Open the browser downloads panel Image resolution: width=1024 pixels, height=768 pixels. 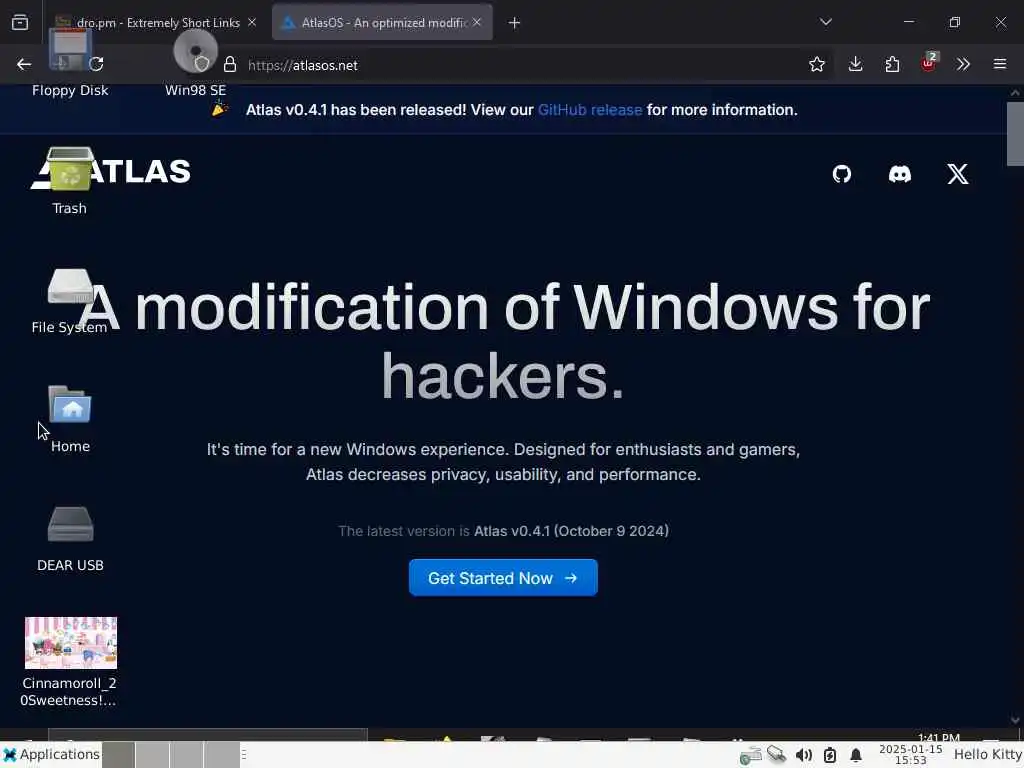pos(856,64)
